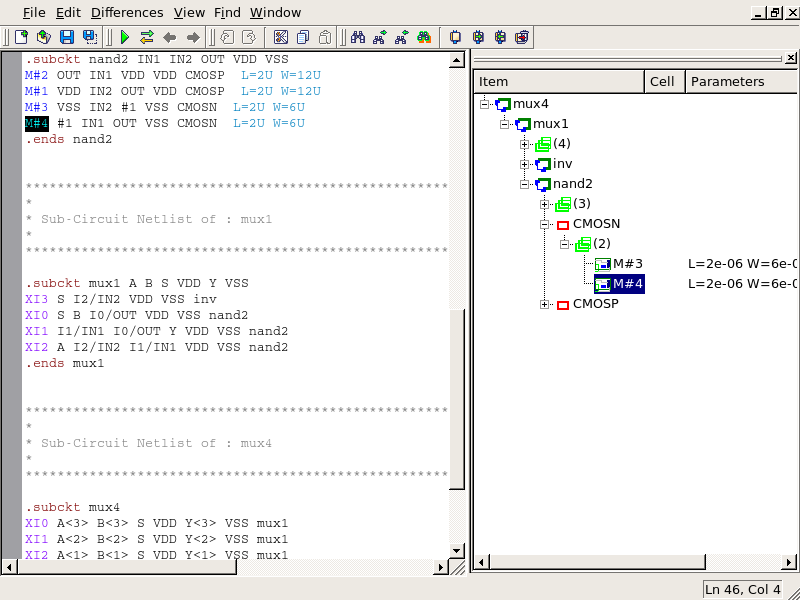Click the Open file toolbar icon
Viewport: 800px width, 600px height.
[x=44, y=37]
